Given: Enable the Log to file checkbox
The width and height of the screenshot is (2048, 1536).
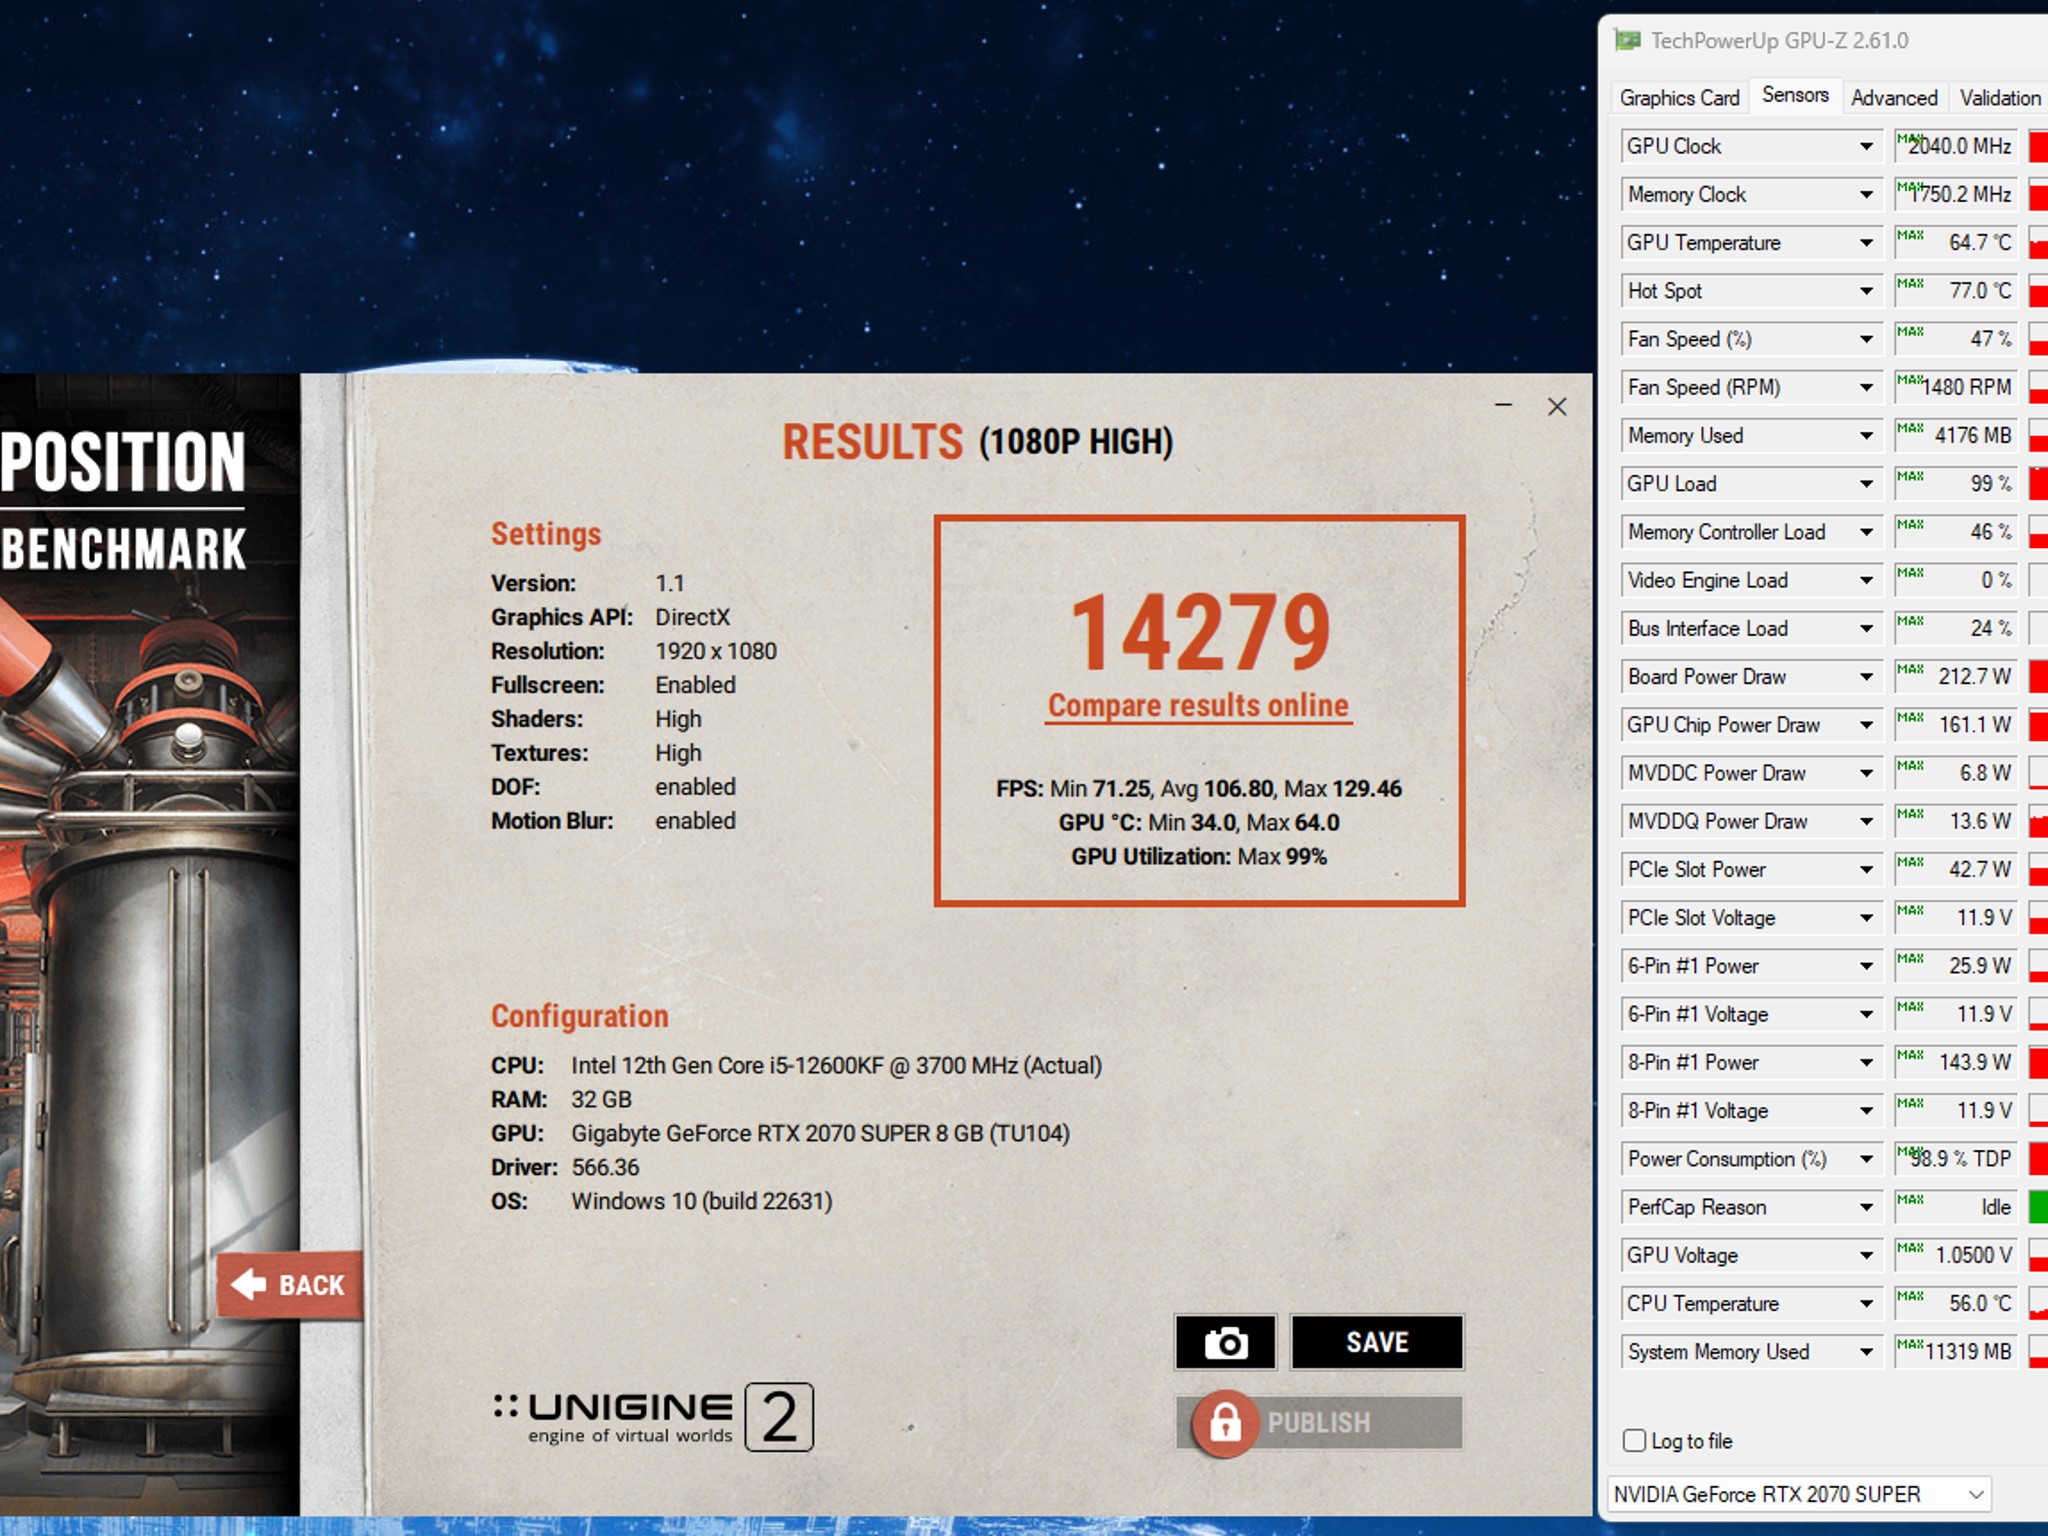Looking at the screenshot, I should click(1634, 1440).
